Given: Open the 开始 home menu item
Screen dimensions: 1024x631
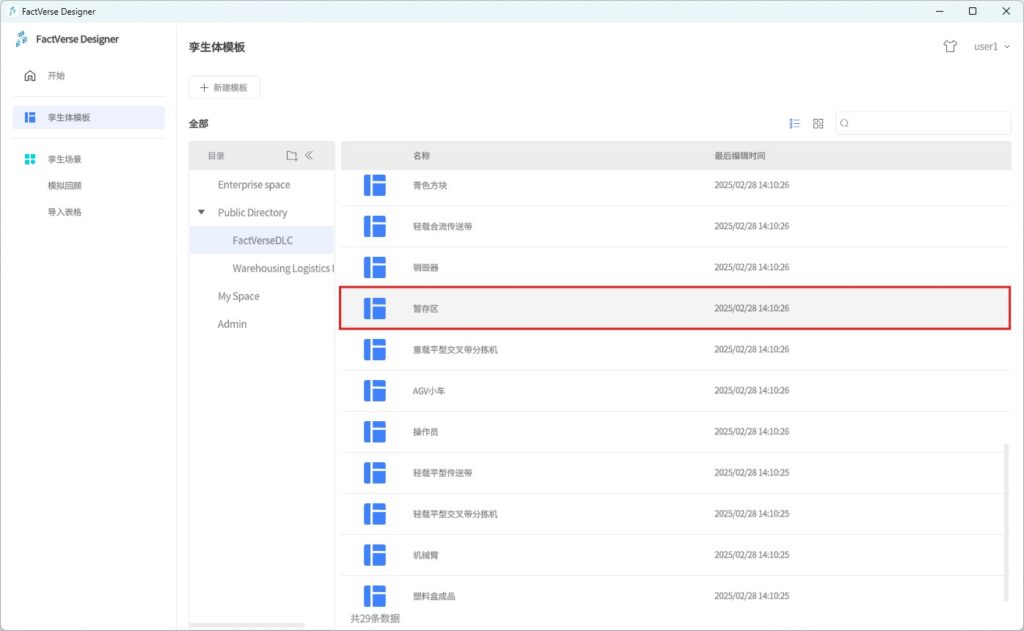Looking at the screenshot, I should [x=56, y=76].
